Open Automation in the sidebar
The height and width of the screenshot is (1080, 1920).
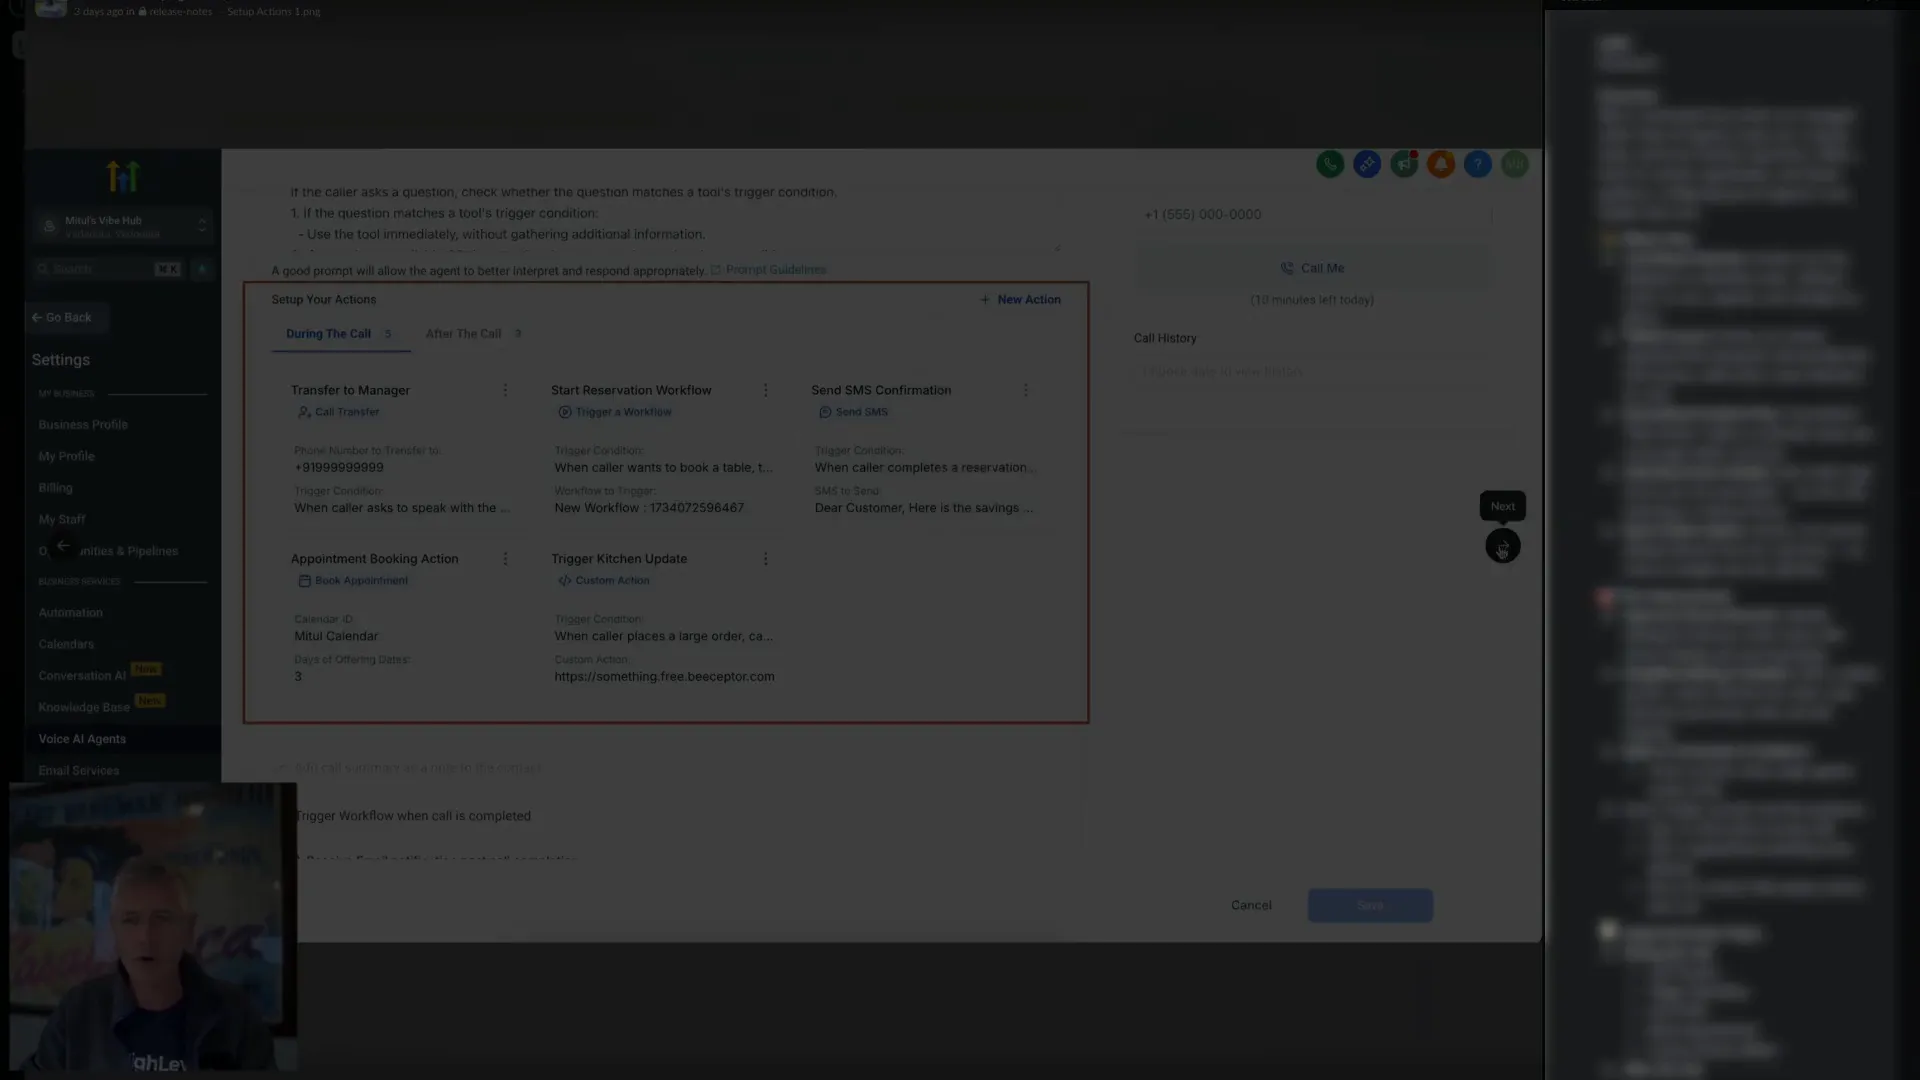point(70,613)
